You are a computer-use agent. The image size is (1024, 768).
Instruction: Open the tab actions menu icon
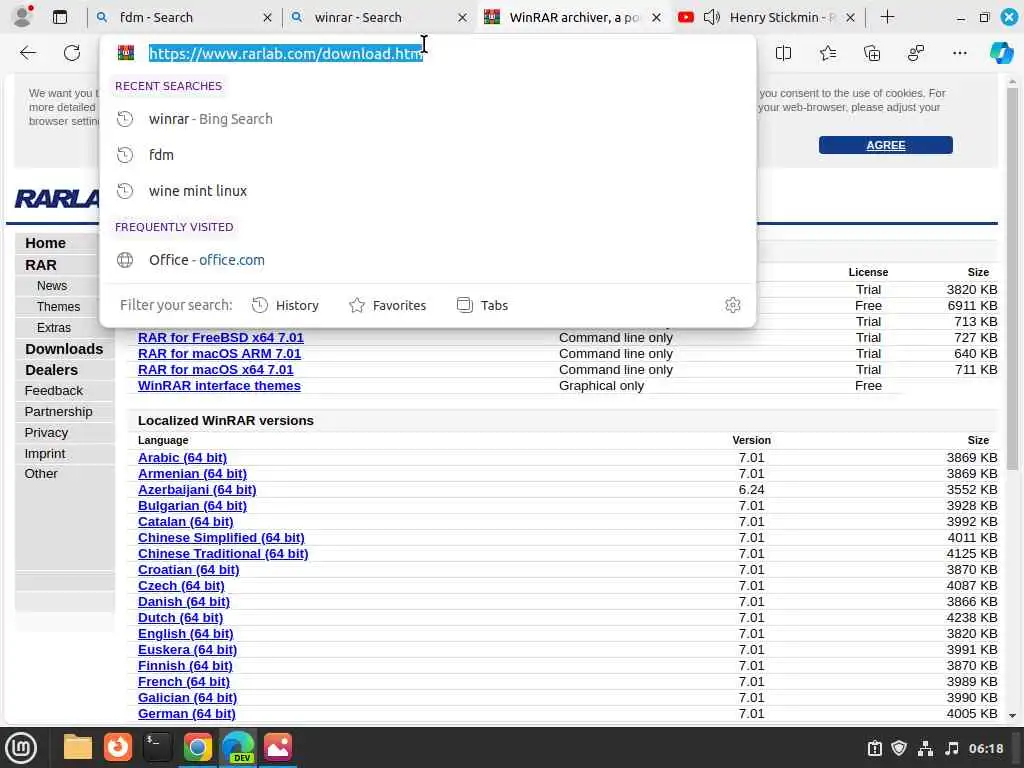tap(59, 18)
